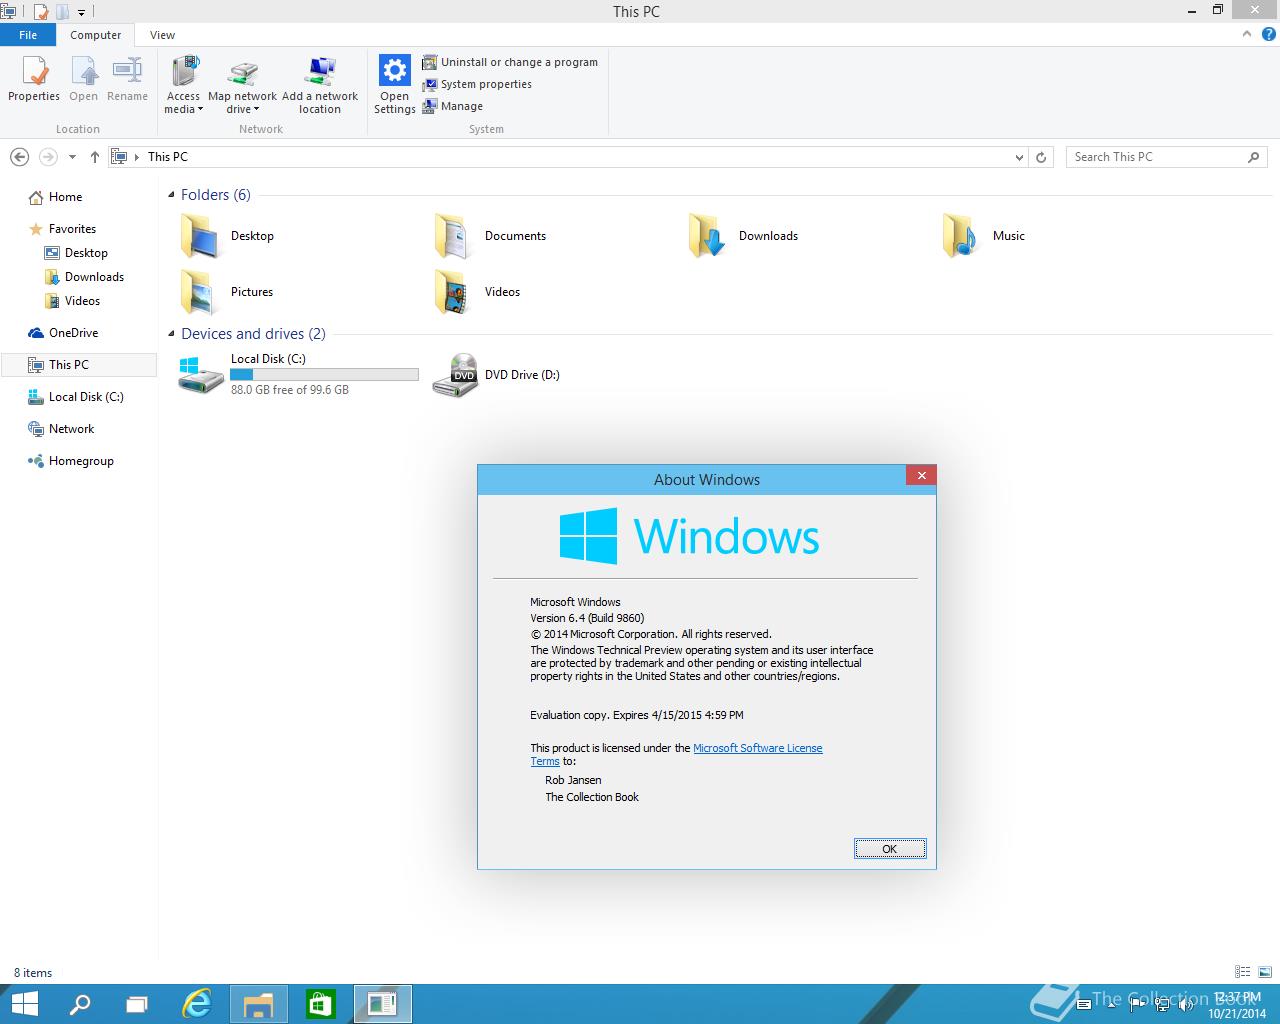Open the recent locations dropdown arrow
Screen dimensions: 1280x1024
tap(72, 157)
